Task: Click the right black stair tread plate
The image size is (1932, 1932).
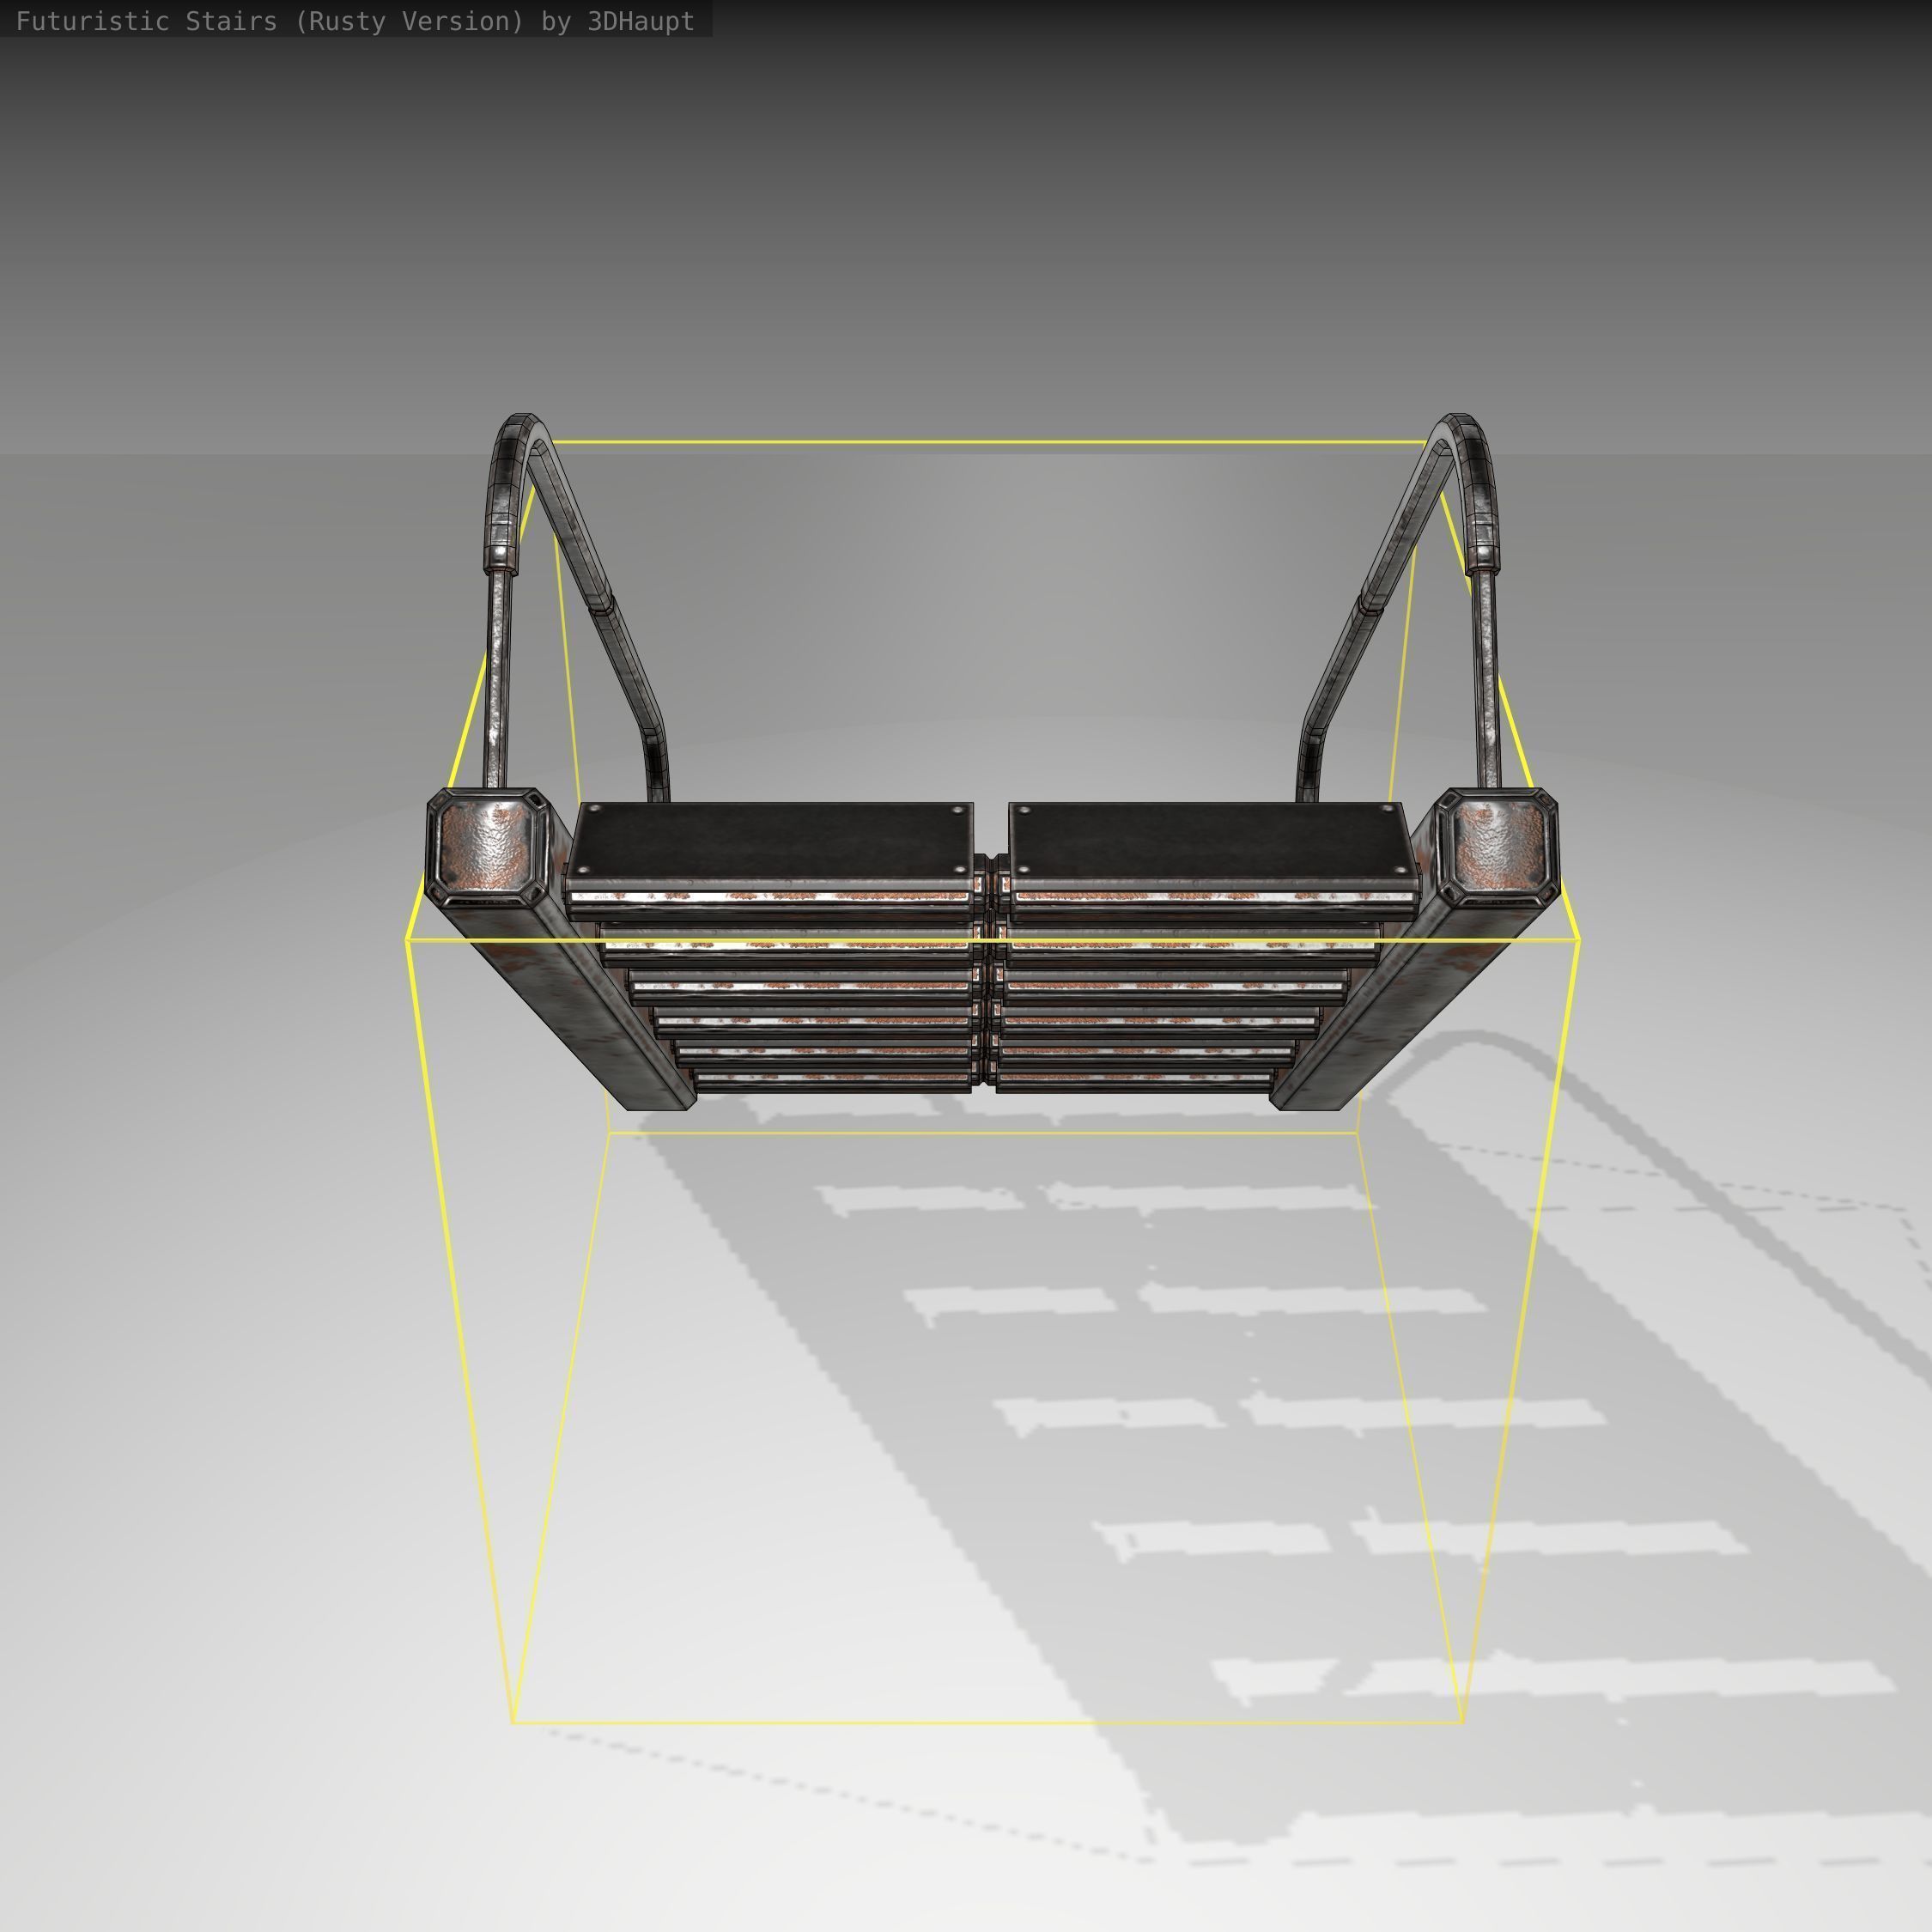Action: tap(1213, 839)
